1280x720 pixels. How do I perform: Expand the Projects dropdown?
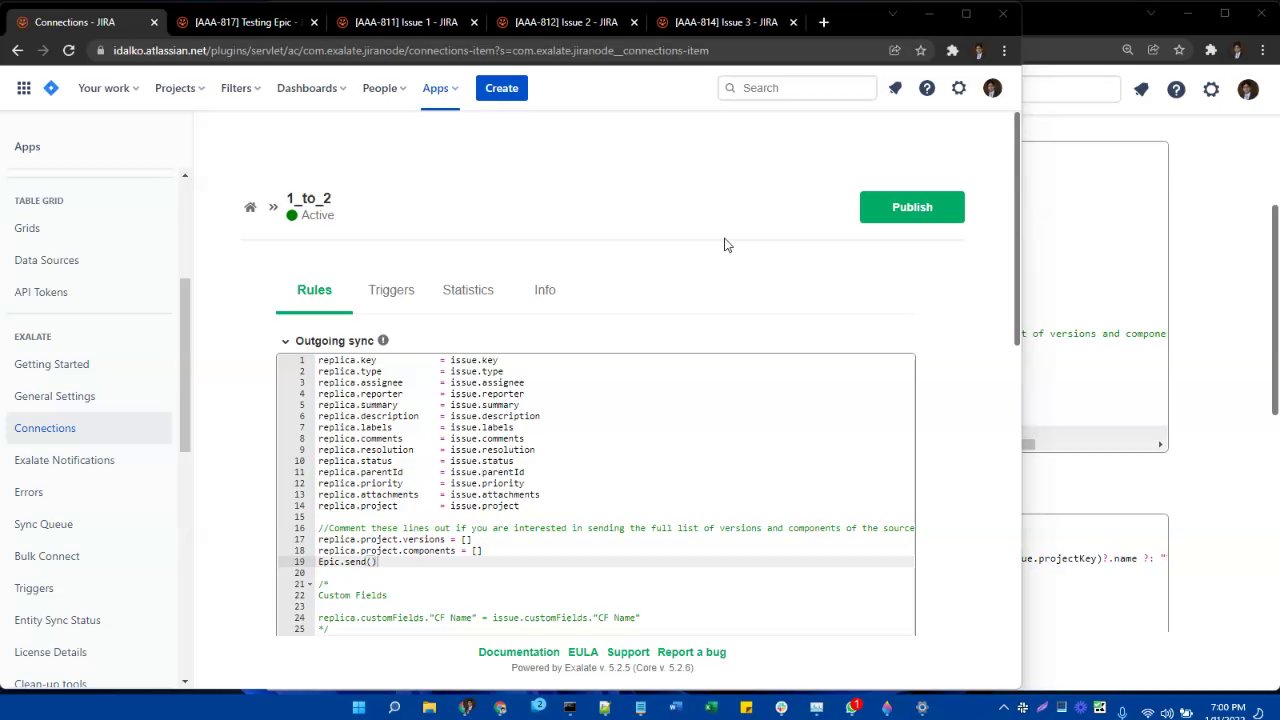tap(180, 88)
